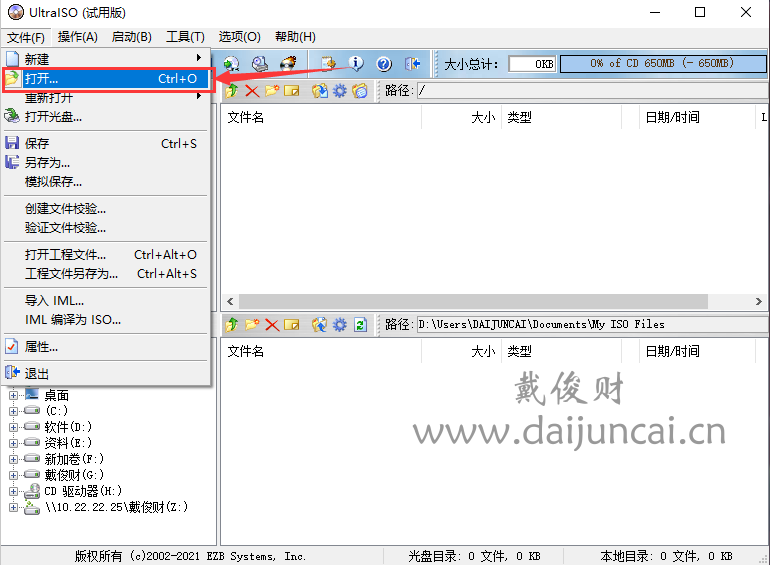The image size is (770, 565).
Task: Select 软件(D:) drive in tree
Action: 68,427
